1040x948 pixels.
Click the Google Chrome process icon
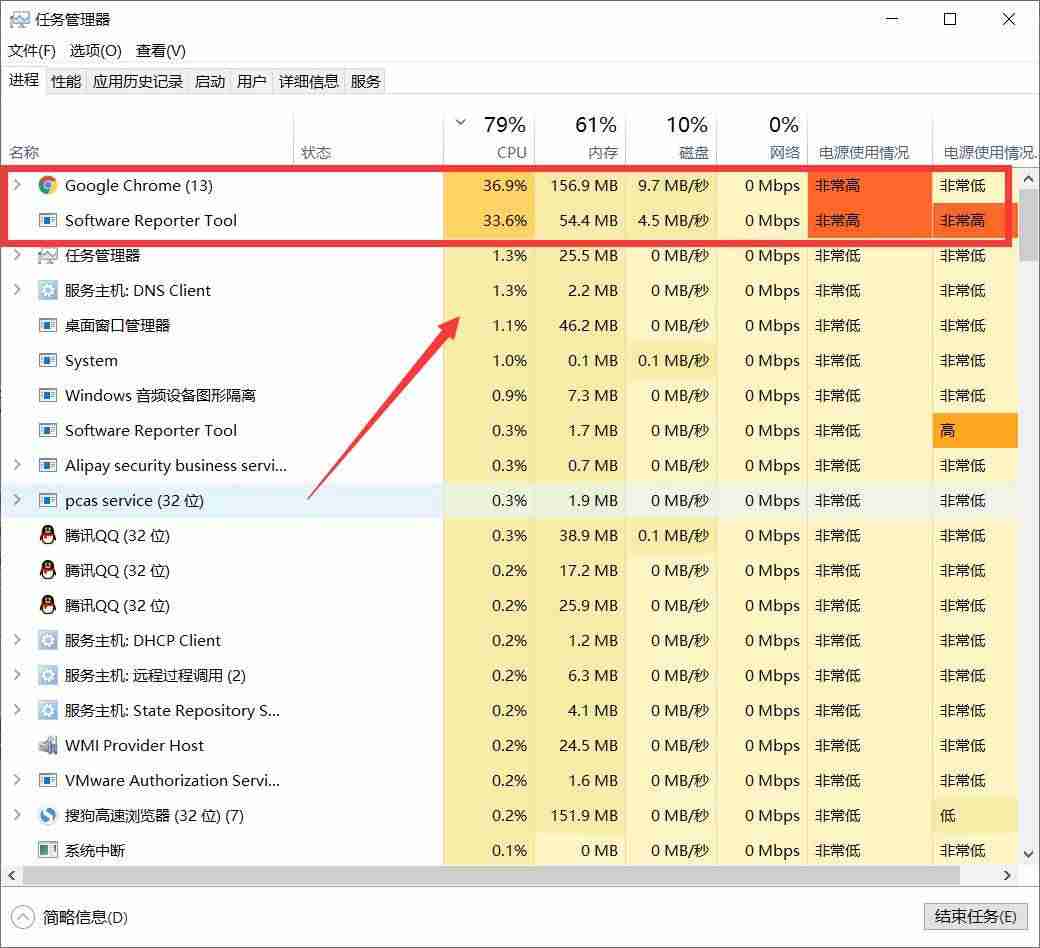(47, 185)
